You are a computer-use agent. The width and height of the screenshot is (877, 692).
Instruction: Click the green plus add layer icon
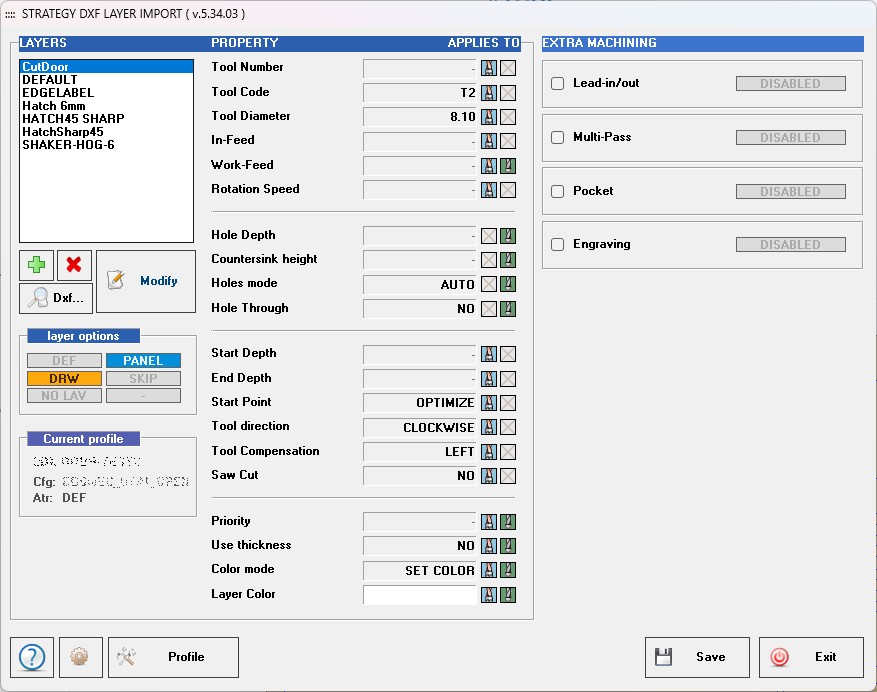pos(36,265)
